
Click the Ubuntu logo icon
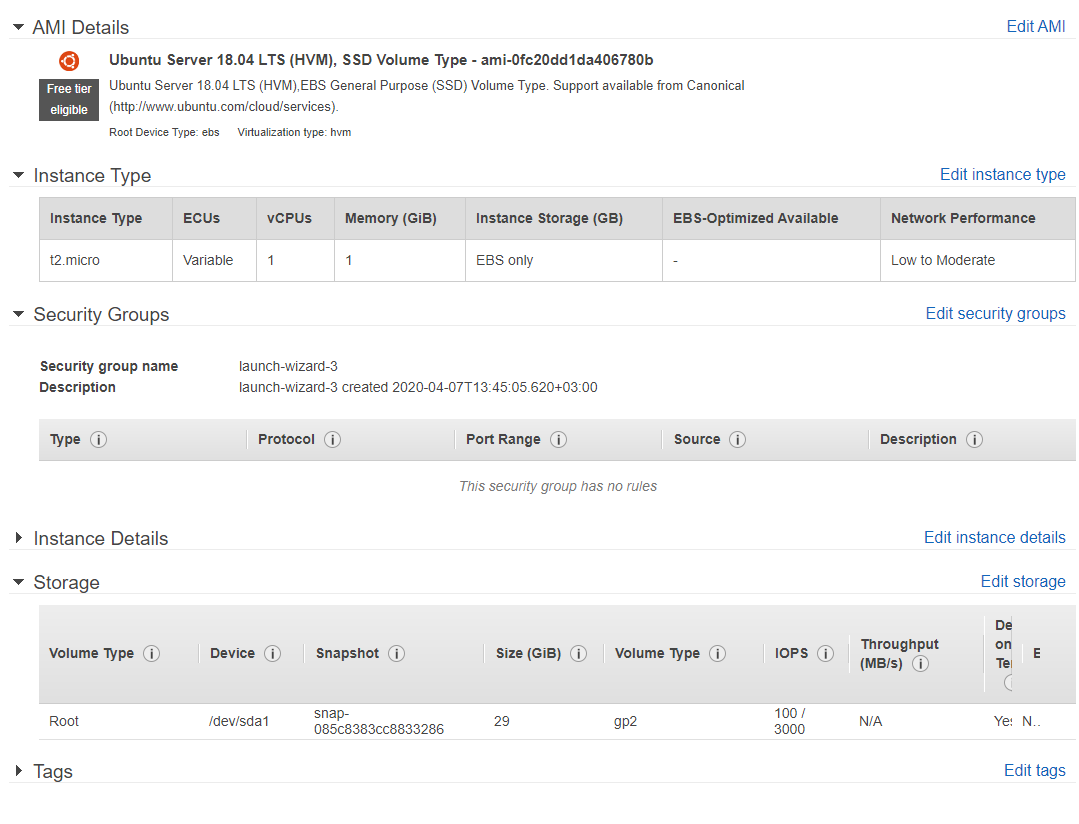point(69,61)
